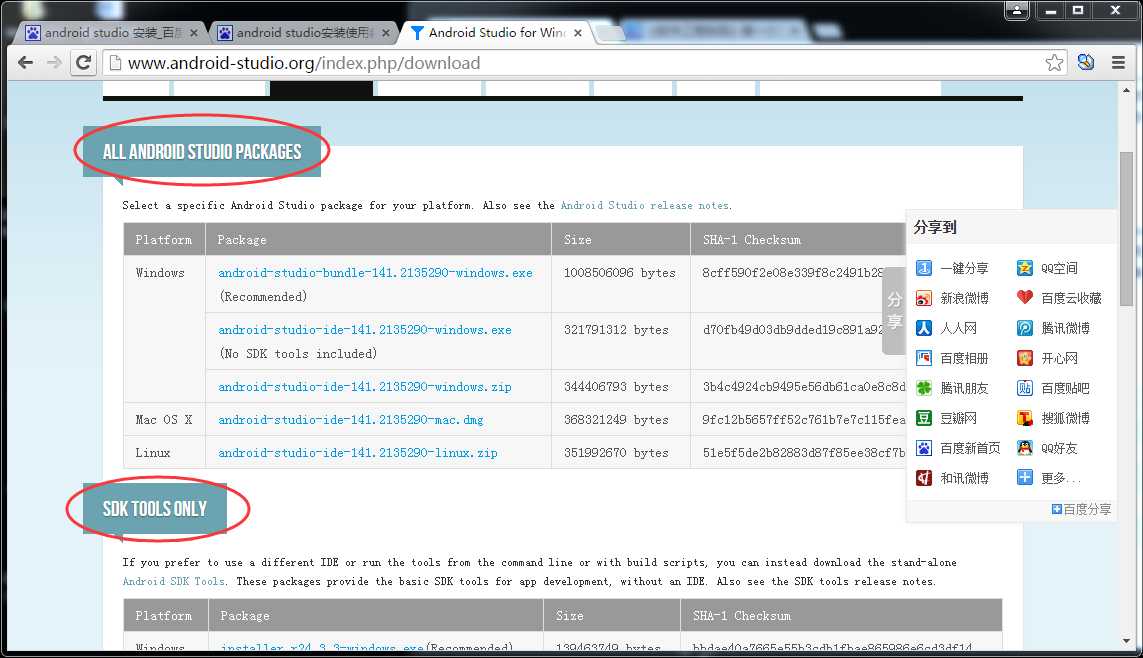This screenshot has width=1143, height=658.
Task: Share to 百度新首页 icon
Action: point(924,447)
